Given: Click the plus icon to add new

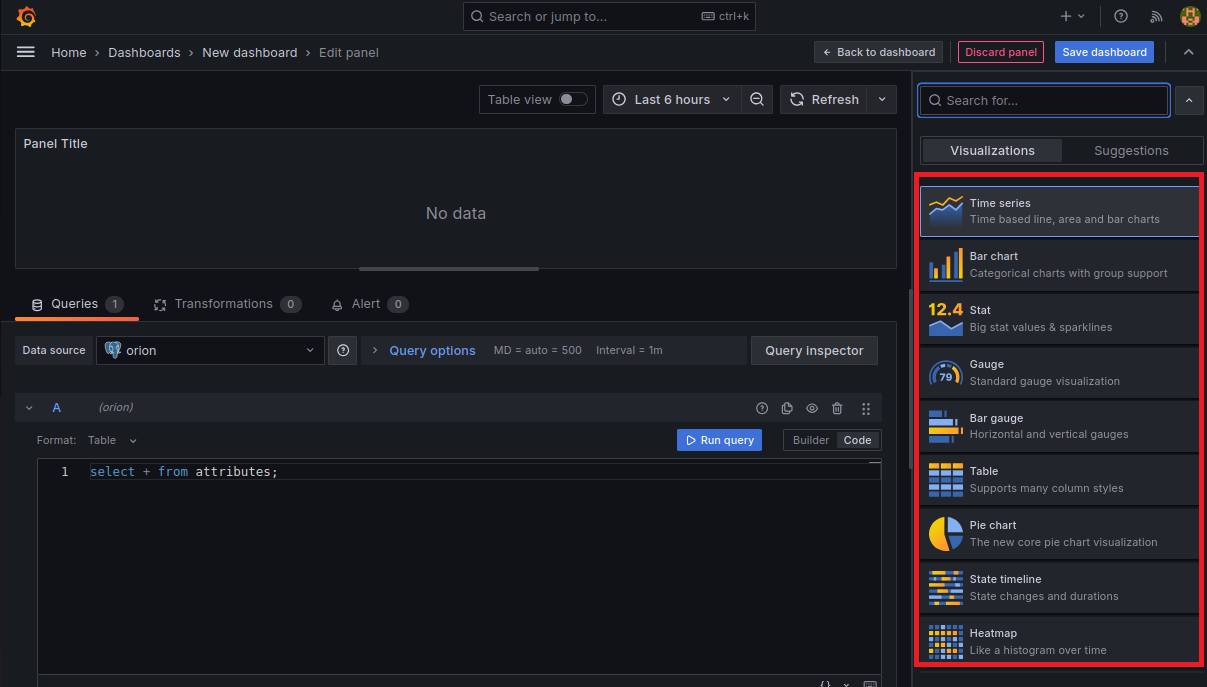Looking at the screenshot, I should click(1072, 16).
